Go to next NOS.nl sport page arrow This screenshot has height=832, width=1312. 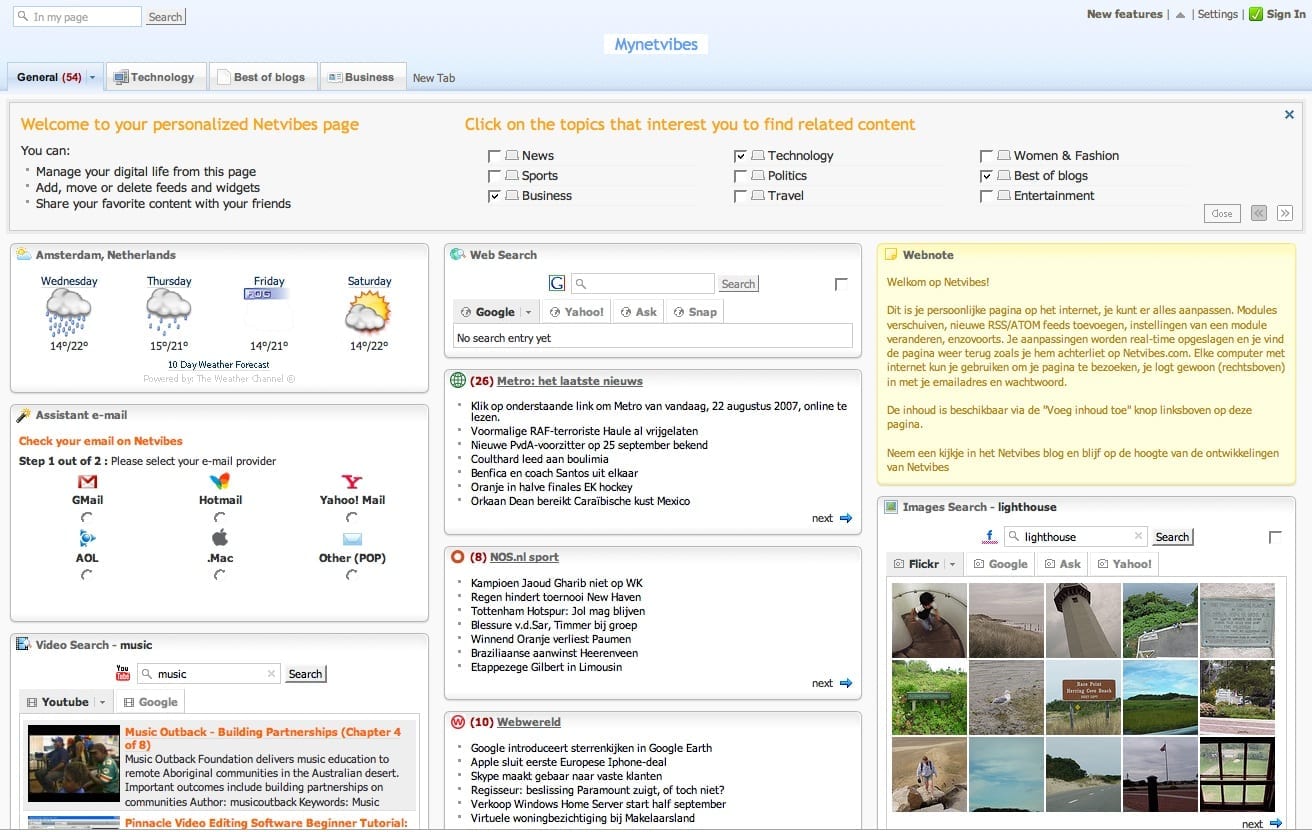846,683
